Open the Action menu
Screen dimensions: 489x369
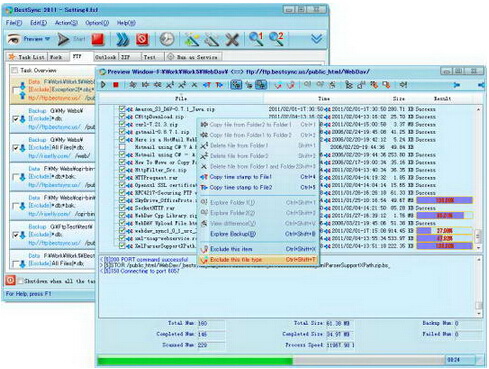coord(66,23)
